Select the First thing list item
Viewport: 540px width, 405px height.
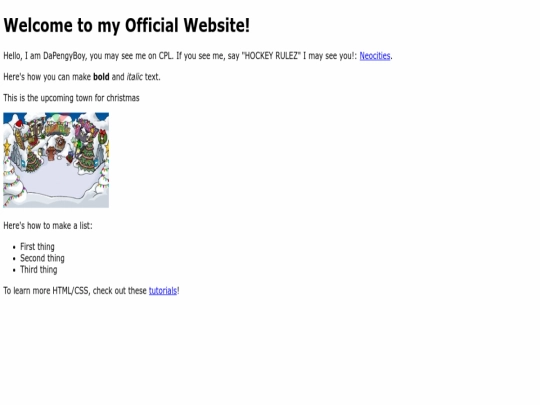point(37,247)
